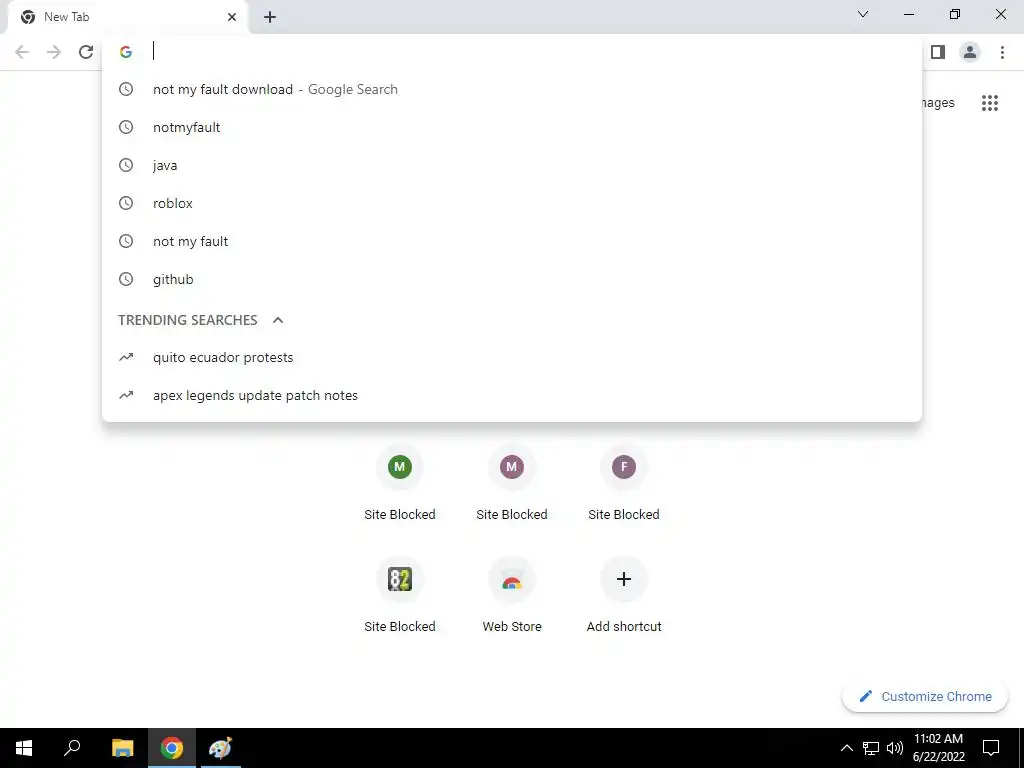Open the side panel icon
This screenshot has height=768, width=1024.
[x=938, y=52]
